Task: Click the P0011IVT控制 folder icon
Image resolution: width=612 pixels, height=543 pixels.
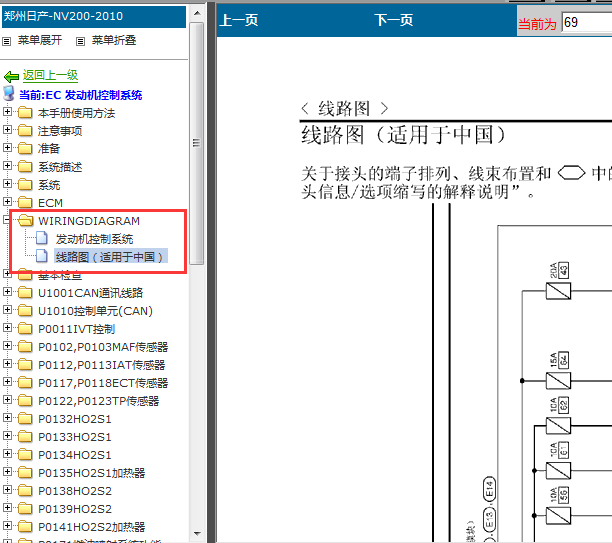Action: [x=25, y=328]
